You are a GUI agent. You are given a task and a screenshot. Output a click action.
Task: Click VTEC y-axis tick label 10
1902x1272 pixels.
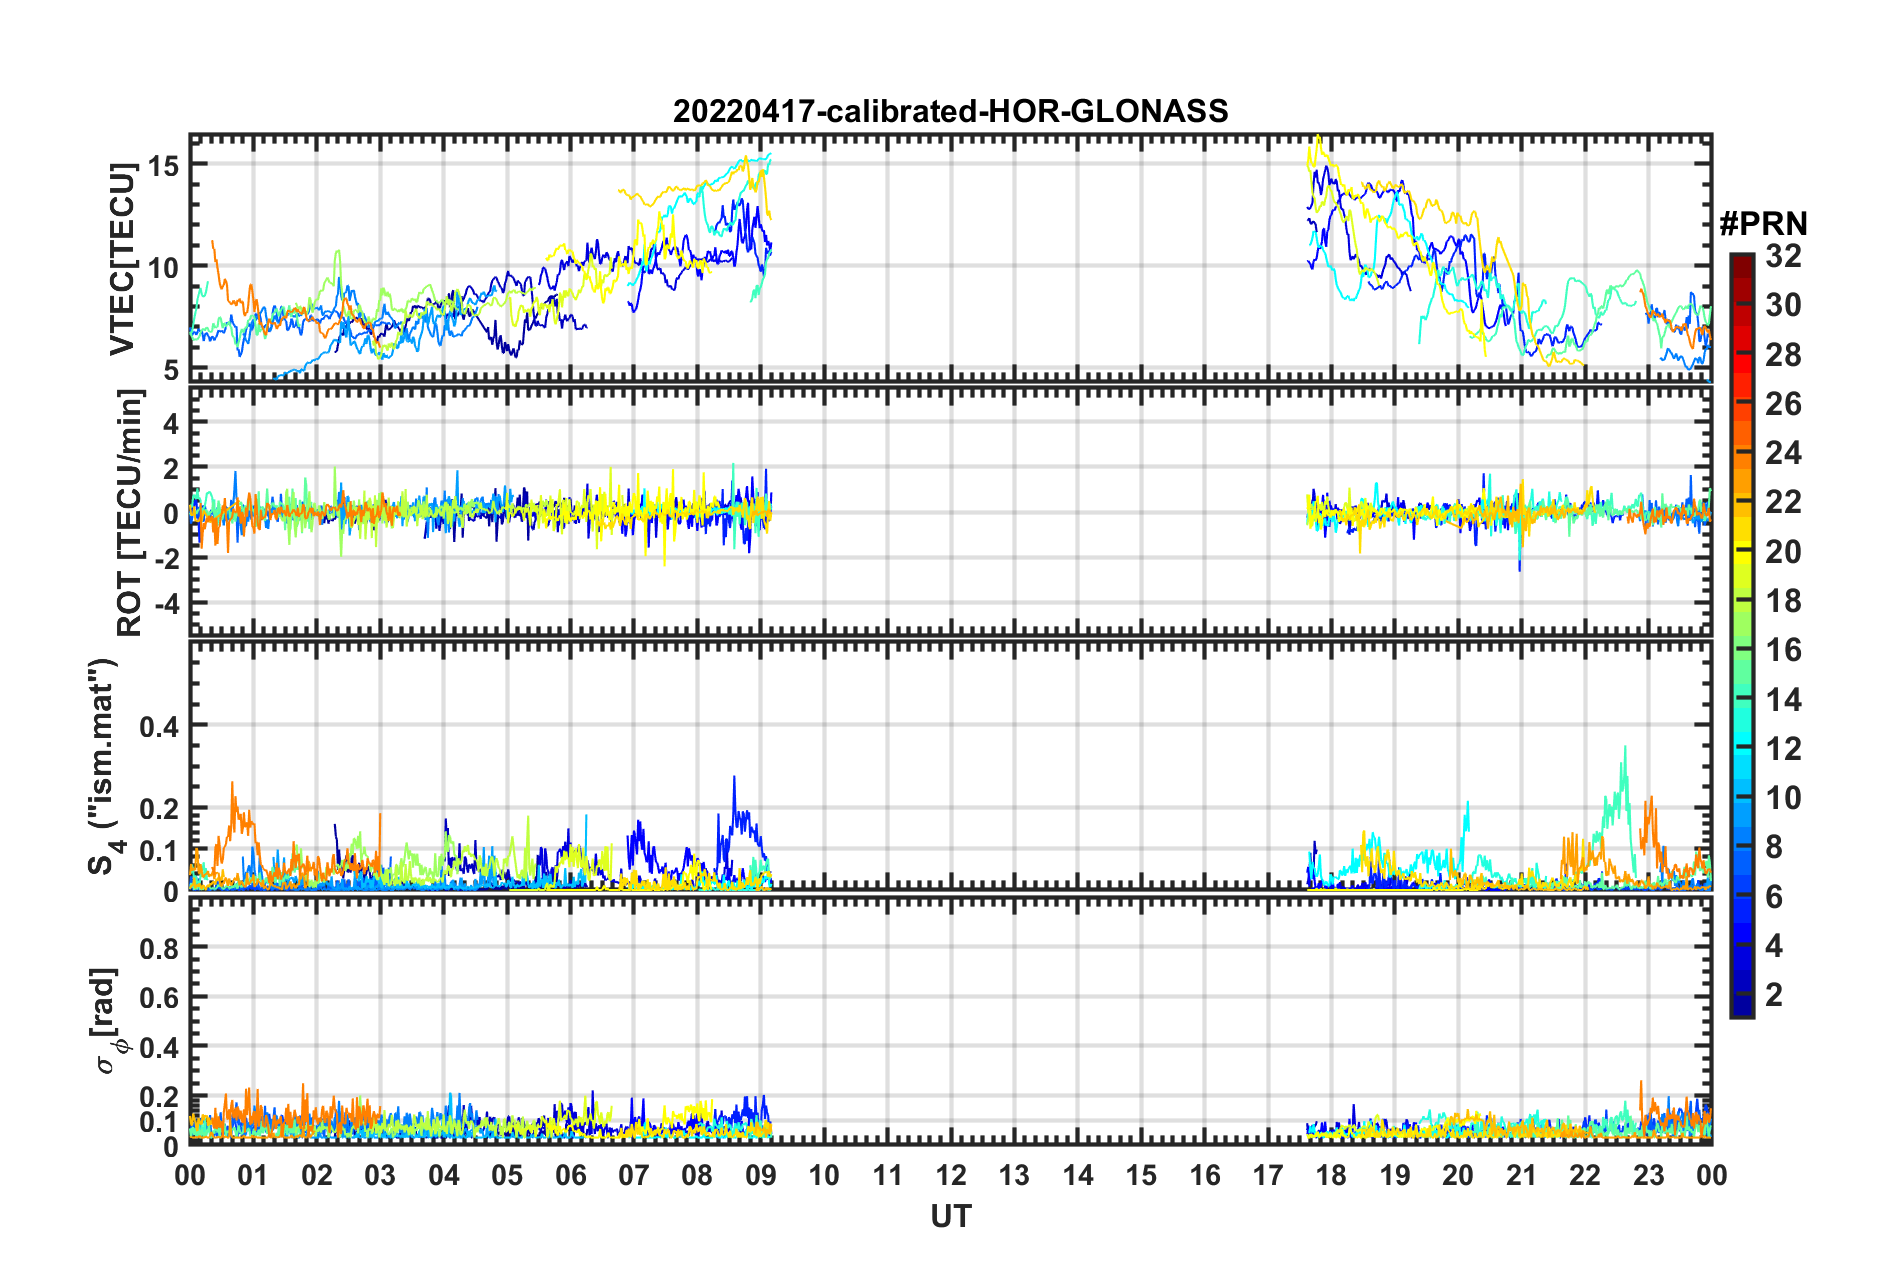(164, 268)
